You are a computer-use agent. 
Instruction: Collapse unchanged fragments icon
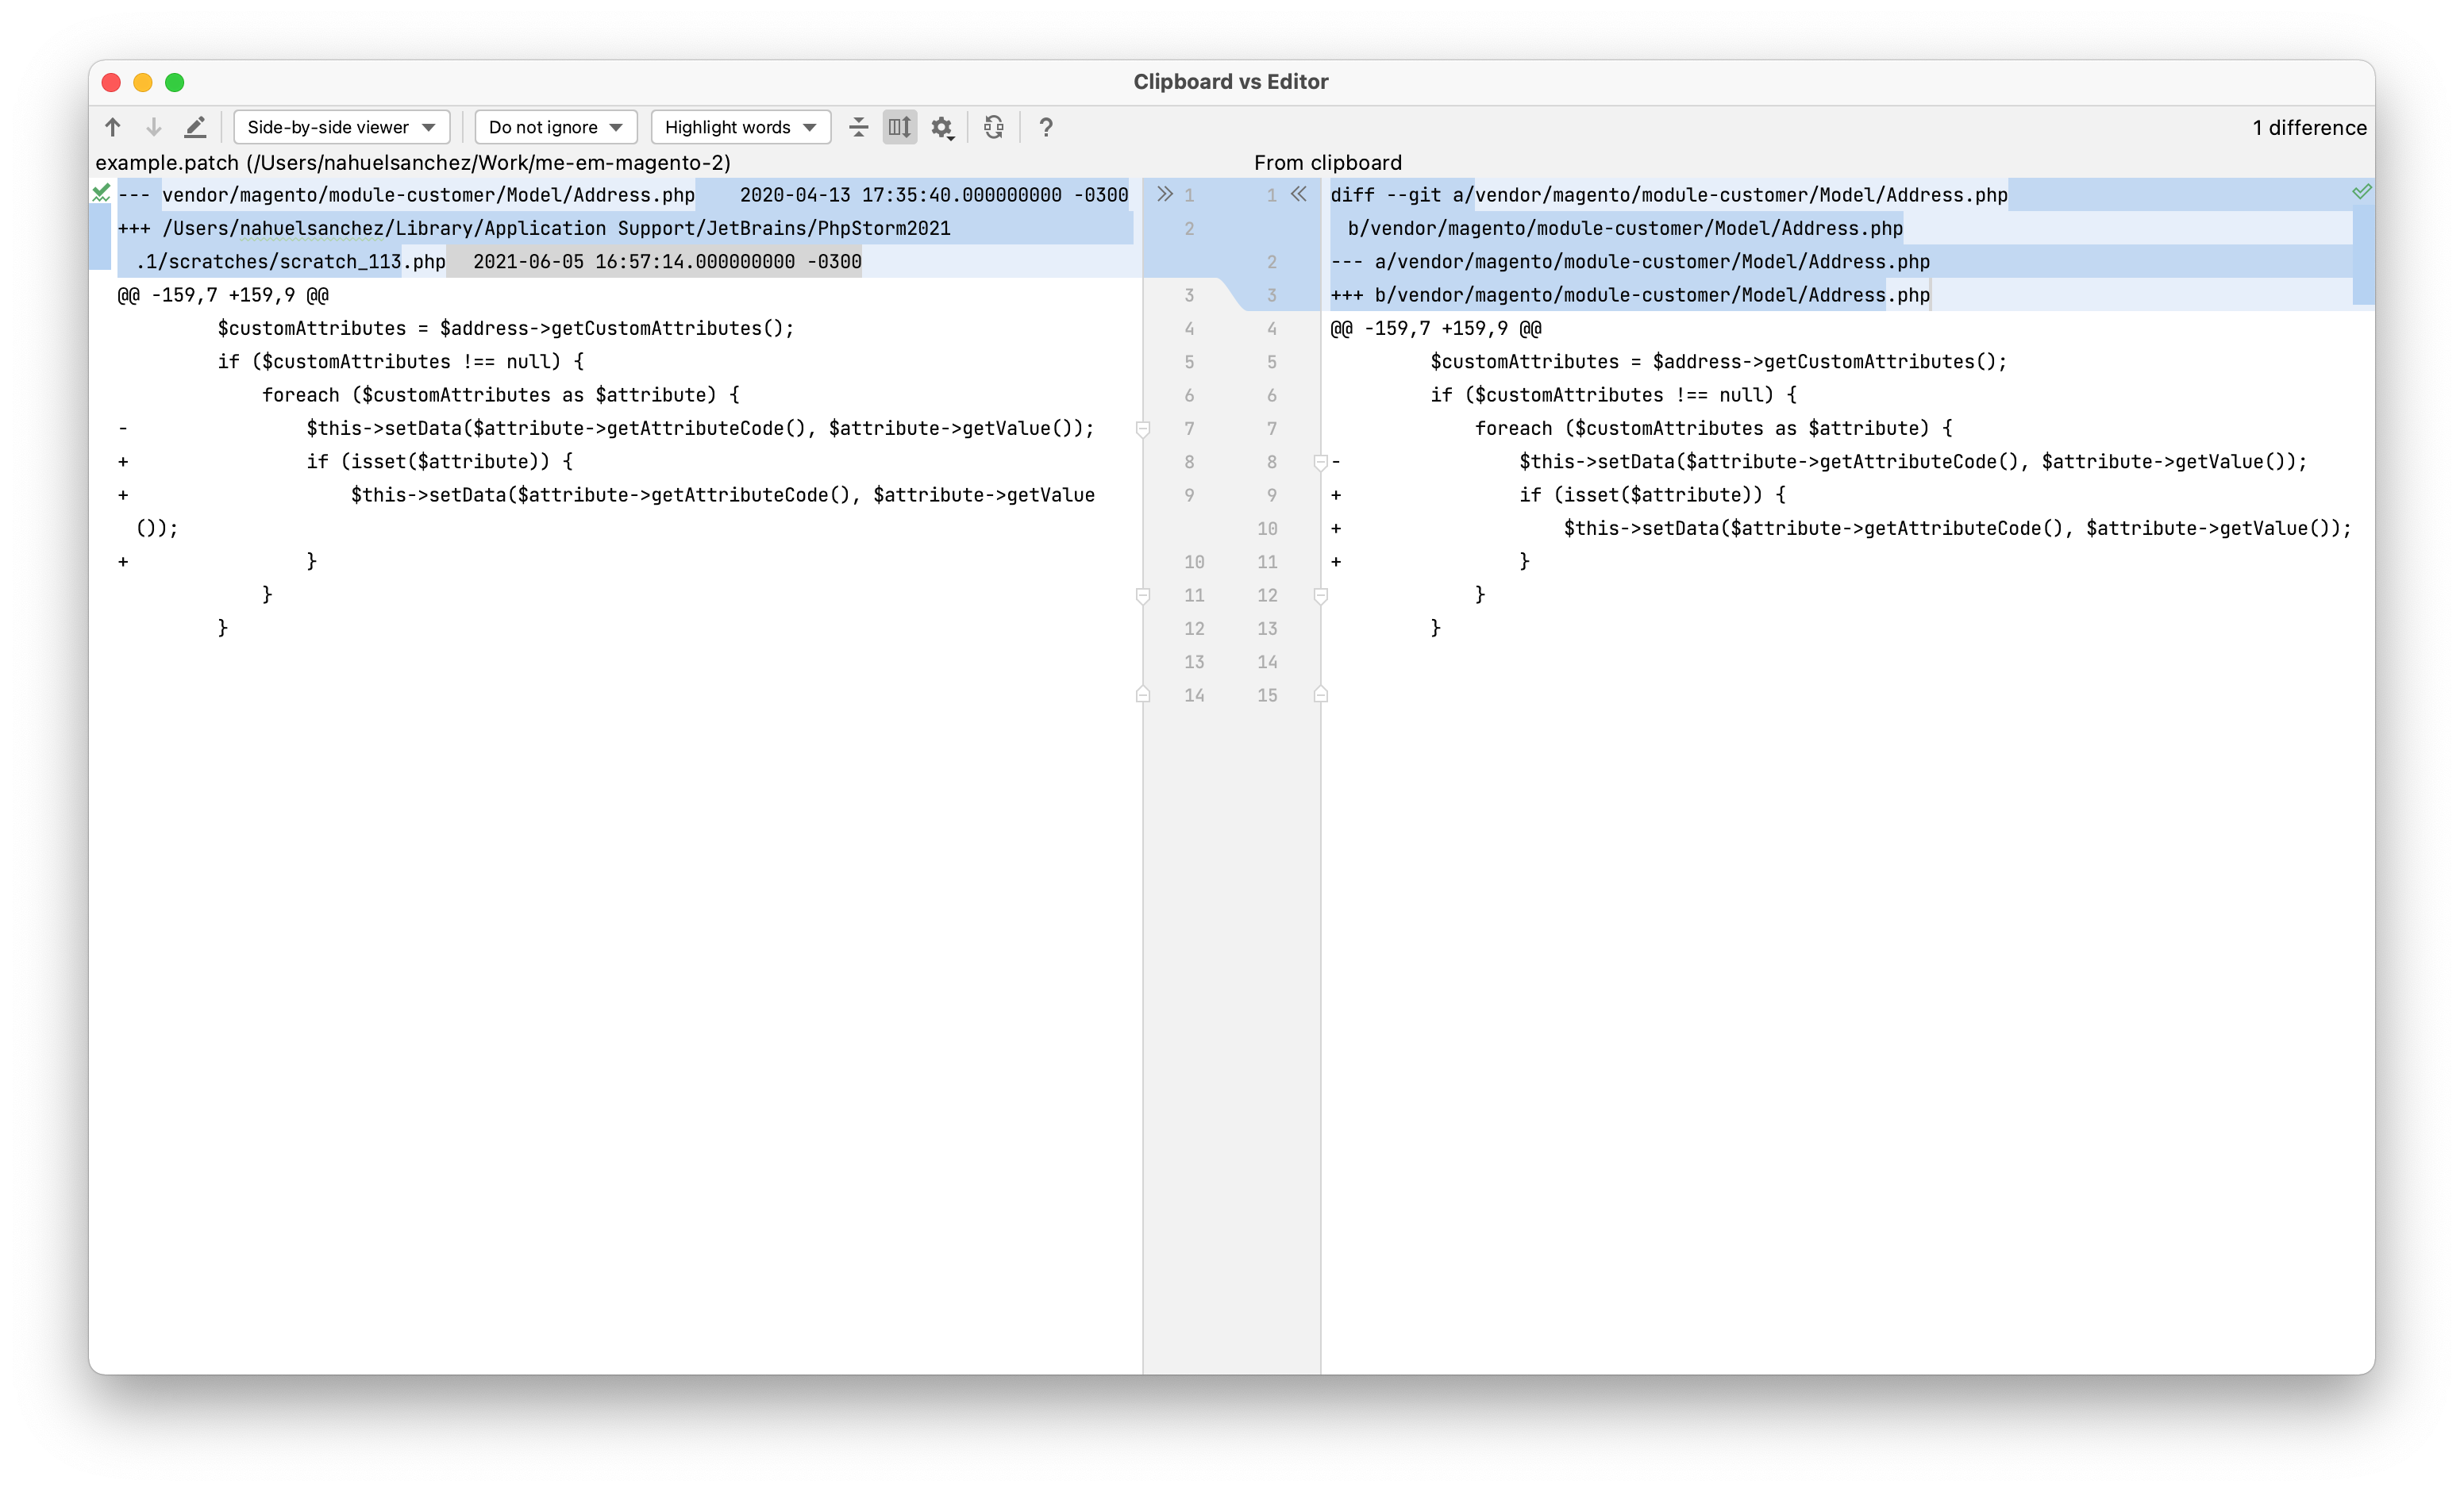click(x=858, y=127)
